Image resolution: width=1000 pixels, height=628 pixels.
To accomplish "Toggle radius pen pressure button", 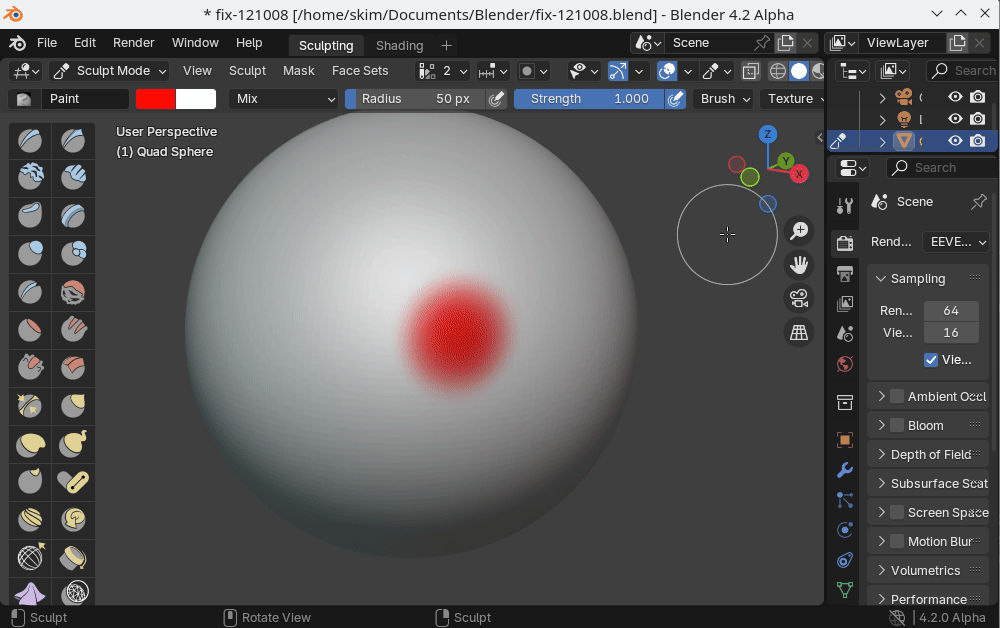I will click(x=496, y=99).
